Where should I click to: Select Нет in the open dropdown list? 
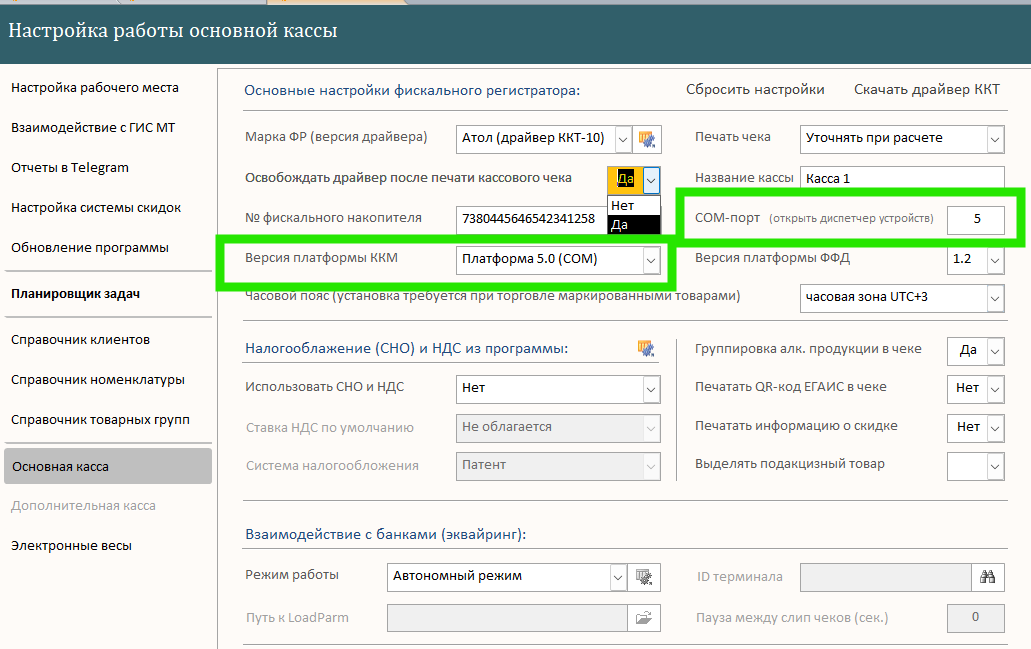[x=634, y=206]
